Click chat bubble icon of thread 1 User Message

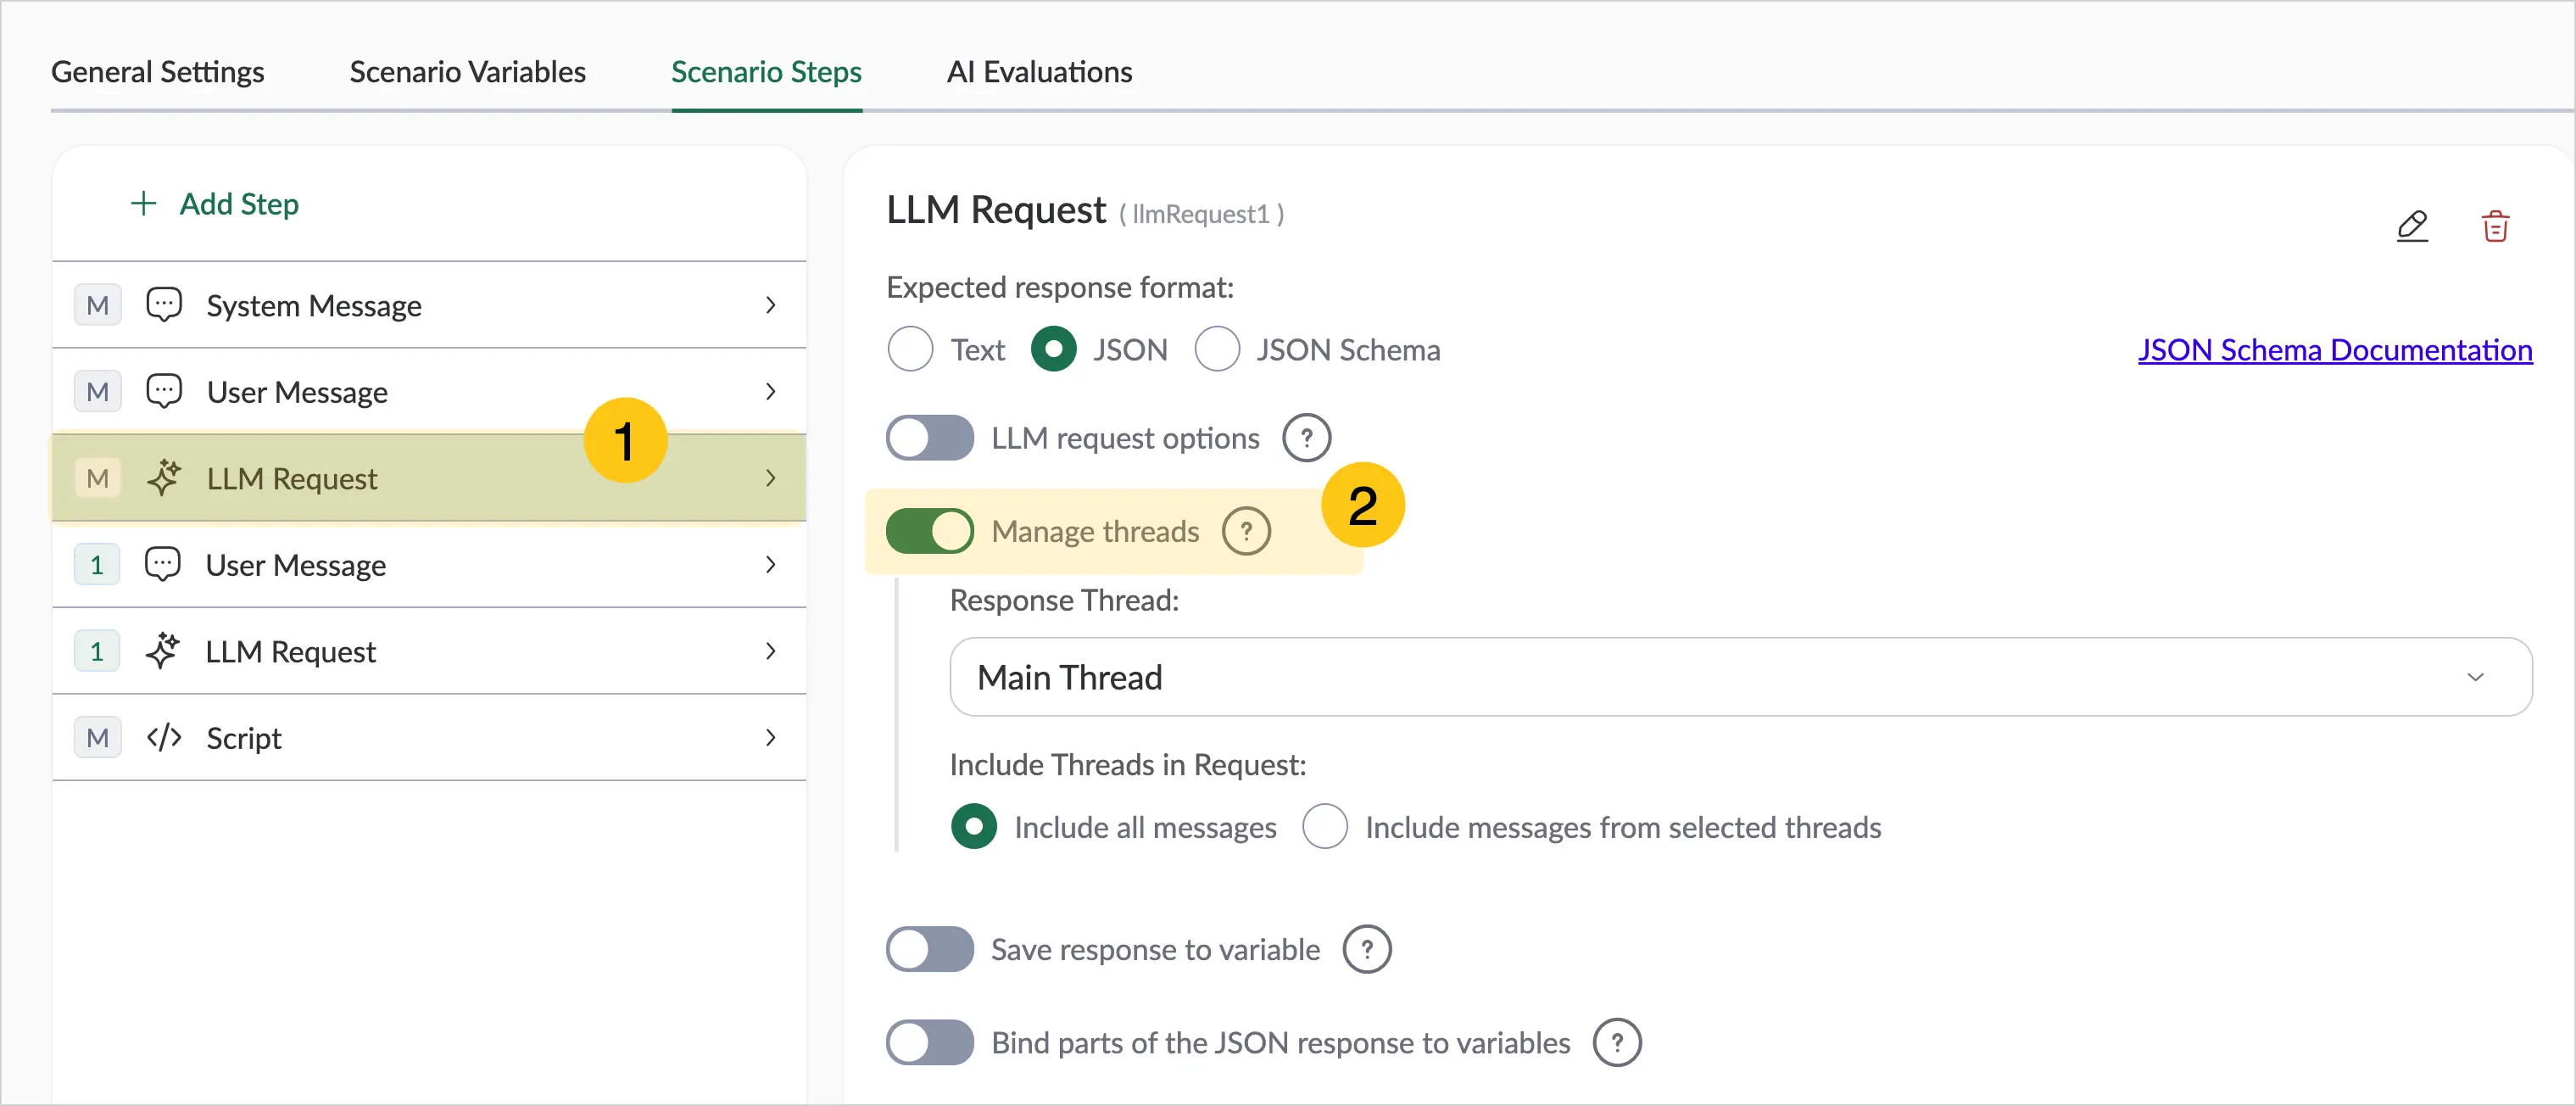pos(163,565)
